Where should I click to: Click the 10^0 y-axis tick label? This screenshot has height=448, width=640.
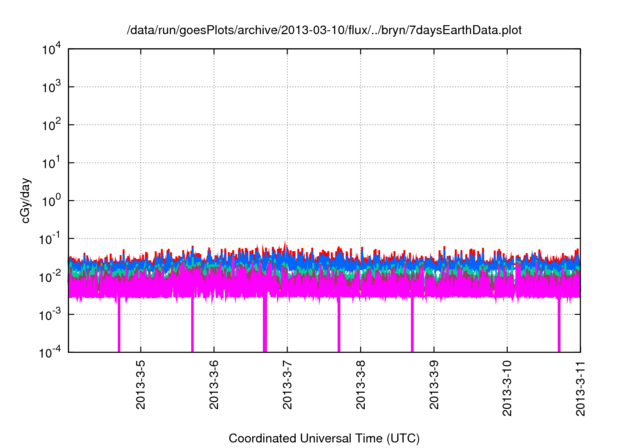(51, 200)
